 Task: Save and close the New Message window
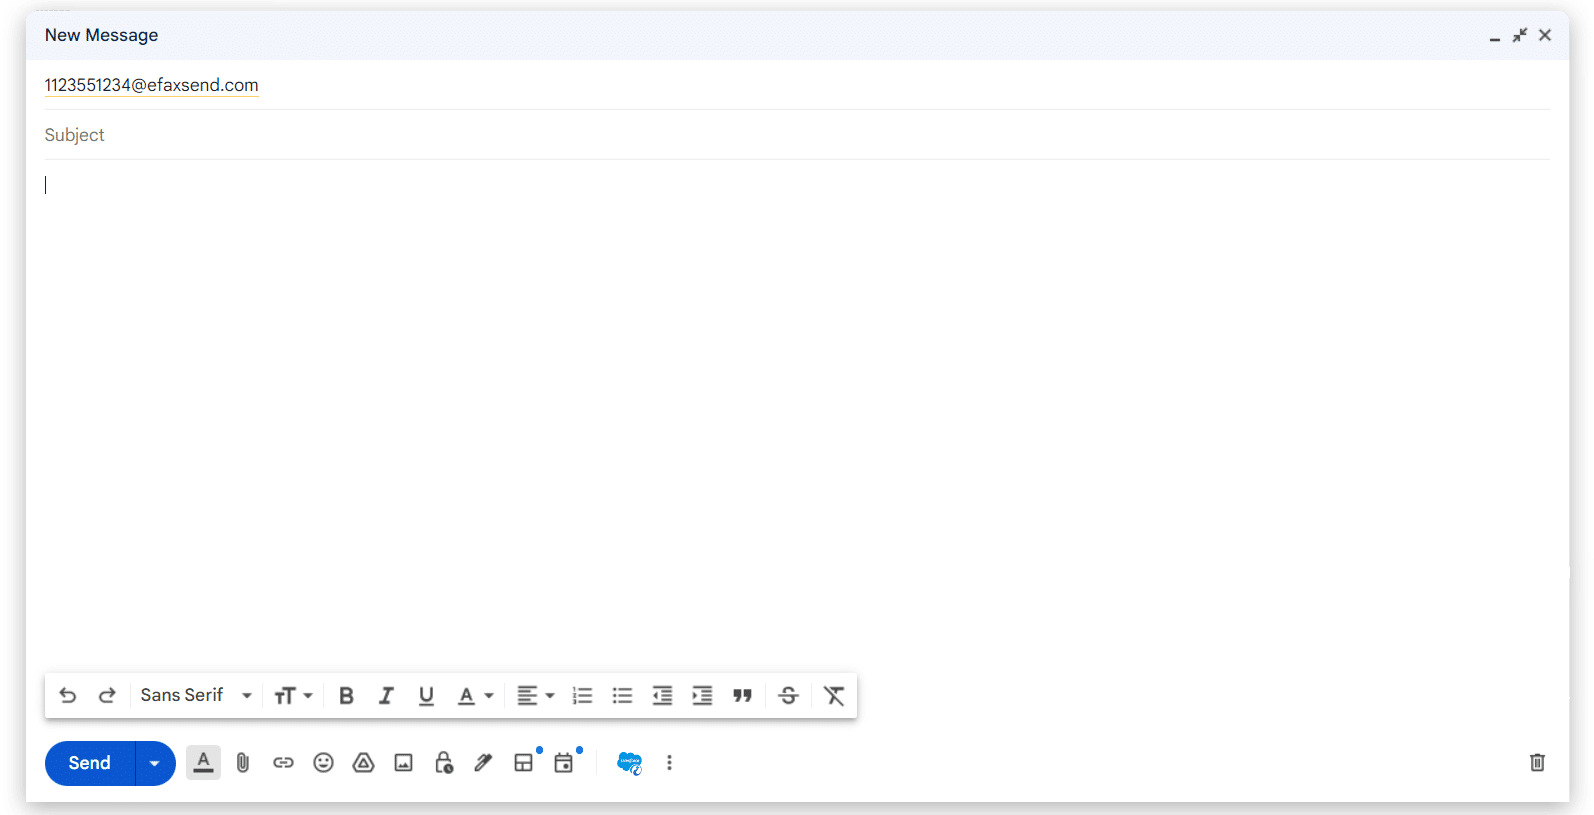[1545, 35]
